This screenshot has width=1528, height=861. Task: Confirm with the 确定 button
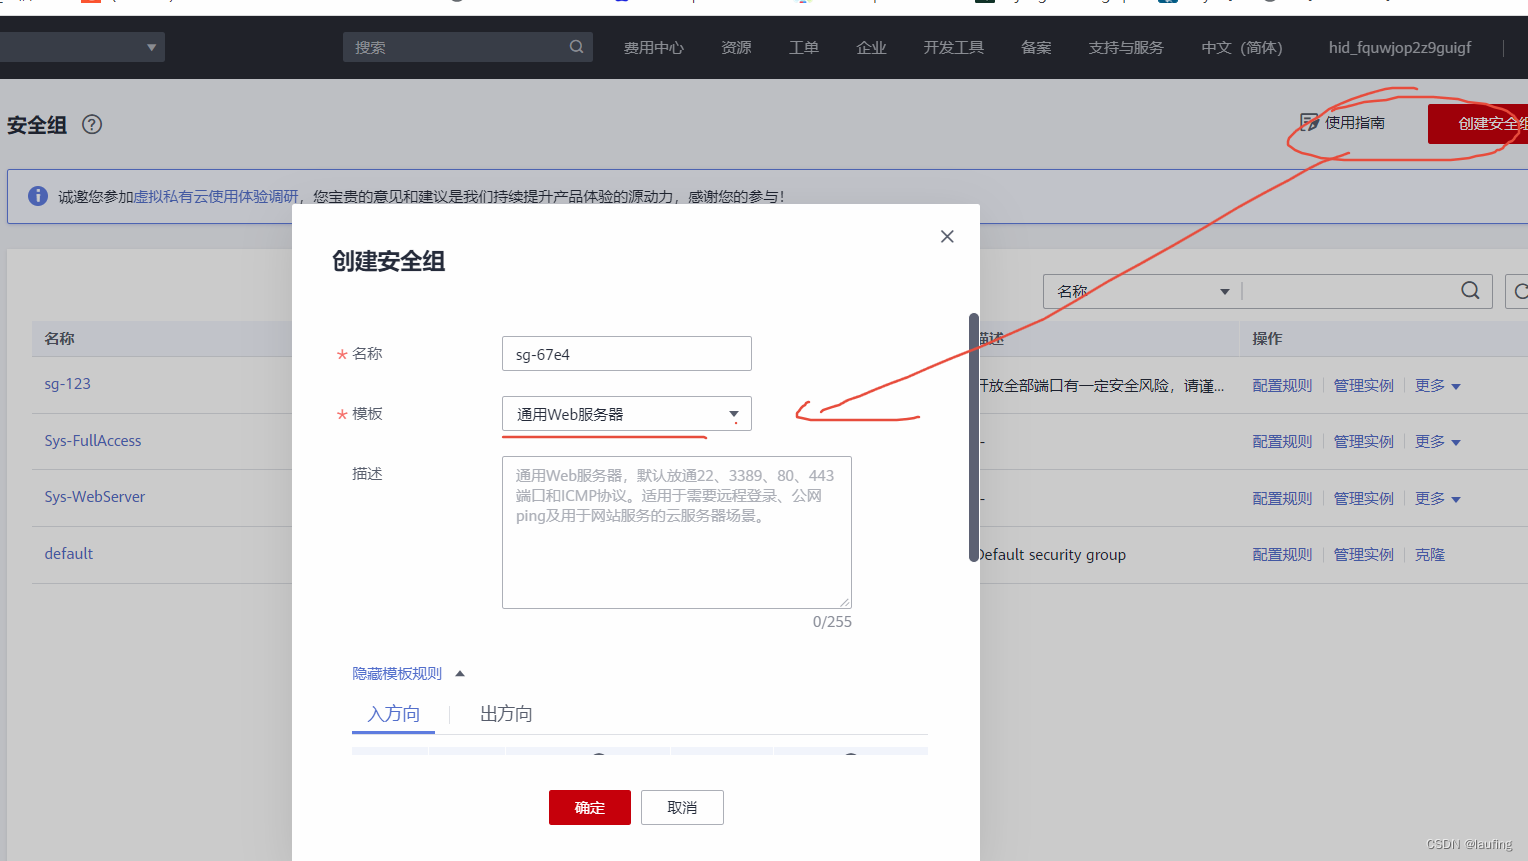coord(590,808)
